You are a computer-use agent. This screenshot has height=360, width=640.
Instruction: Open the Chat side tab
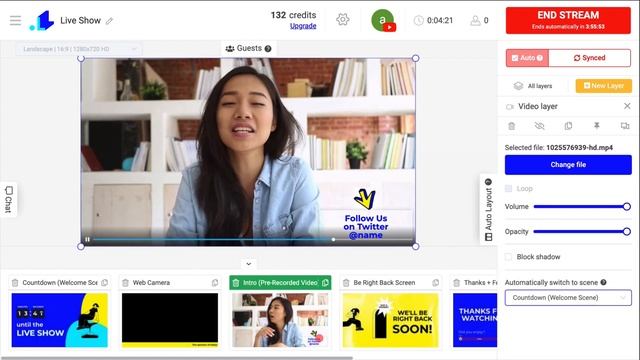coord(9,199)
